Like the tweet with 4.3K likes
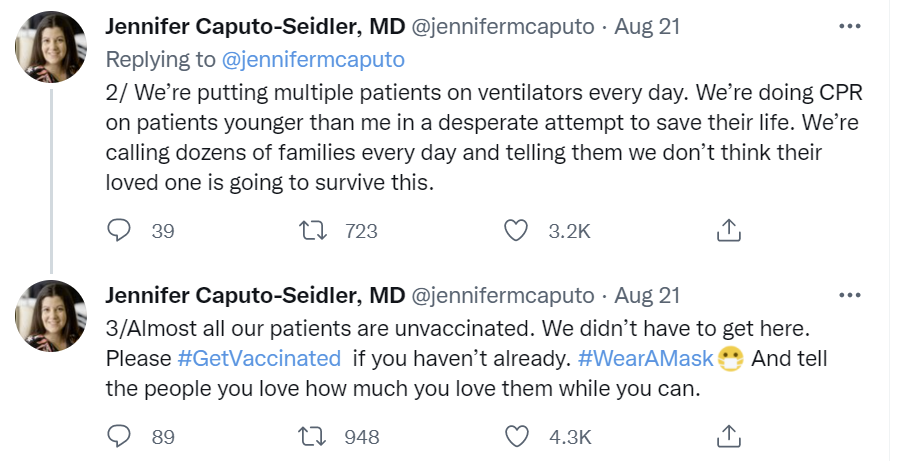The height and width of the screenshot is (461, 902). coord(516,436)
